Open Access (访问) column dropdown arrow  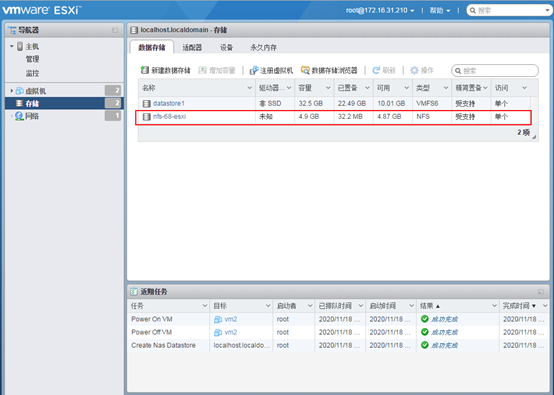(524, 88)
